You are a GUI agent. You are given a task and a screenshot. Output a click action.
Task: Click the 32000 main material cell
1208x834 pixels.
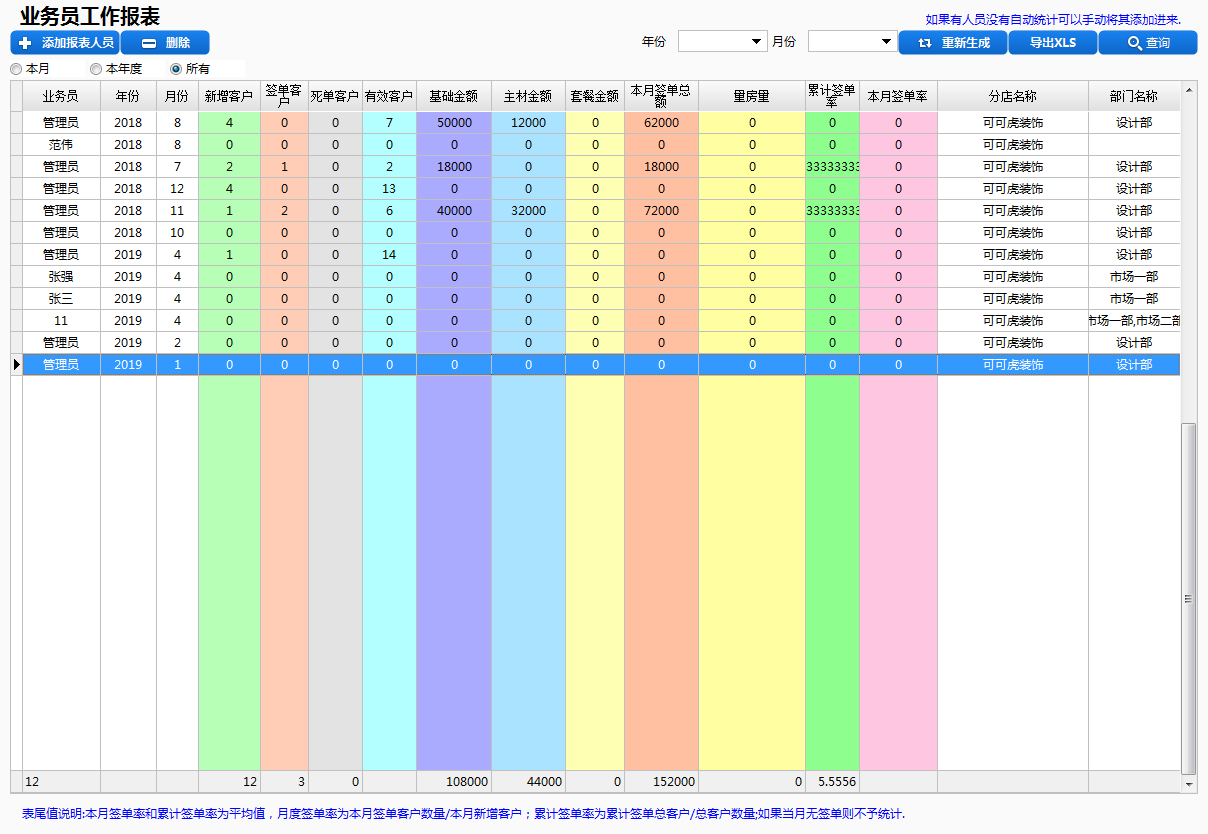pos(528,211)
